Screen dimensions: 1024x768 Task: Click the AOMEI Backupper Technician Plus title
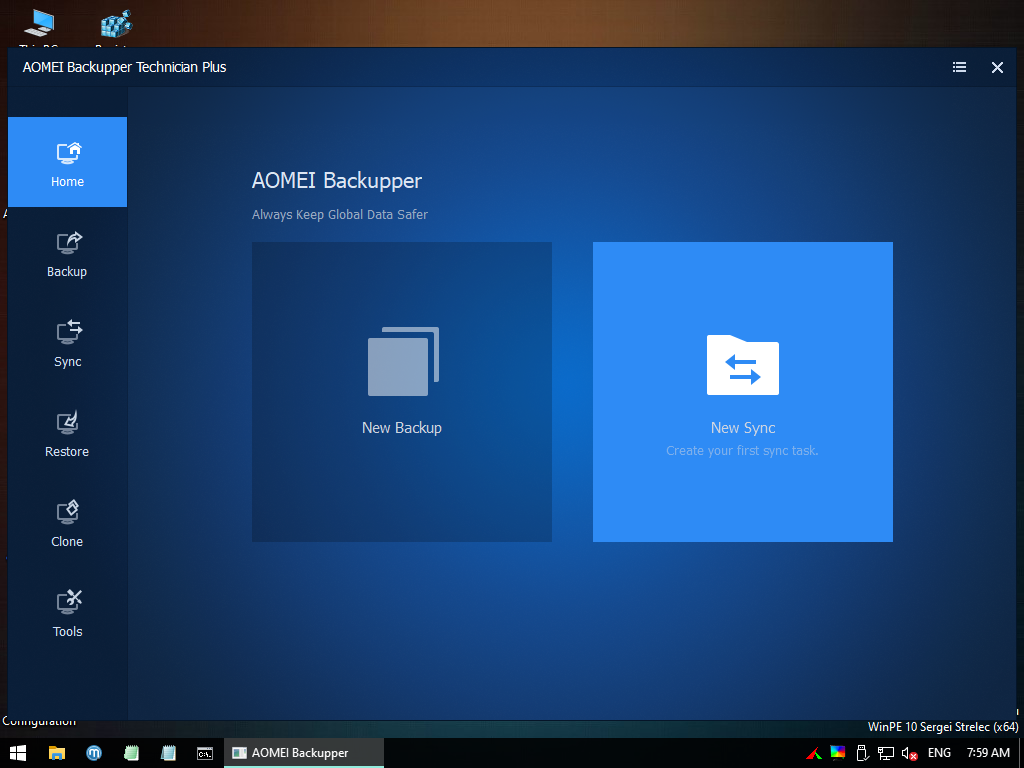[x=124, y=67]
